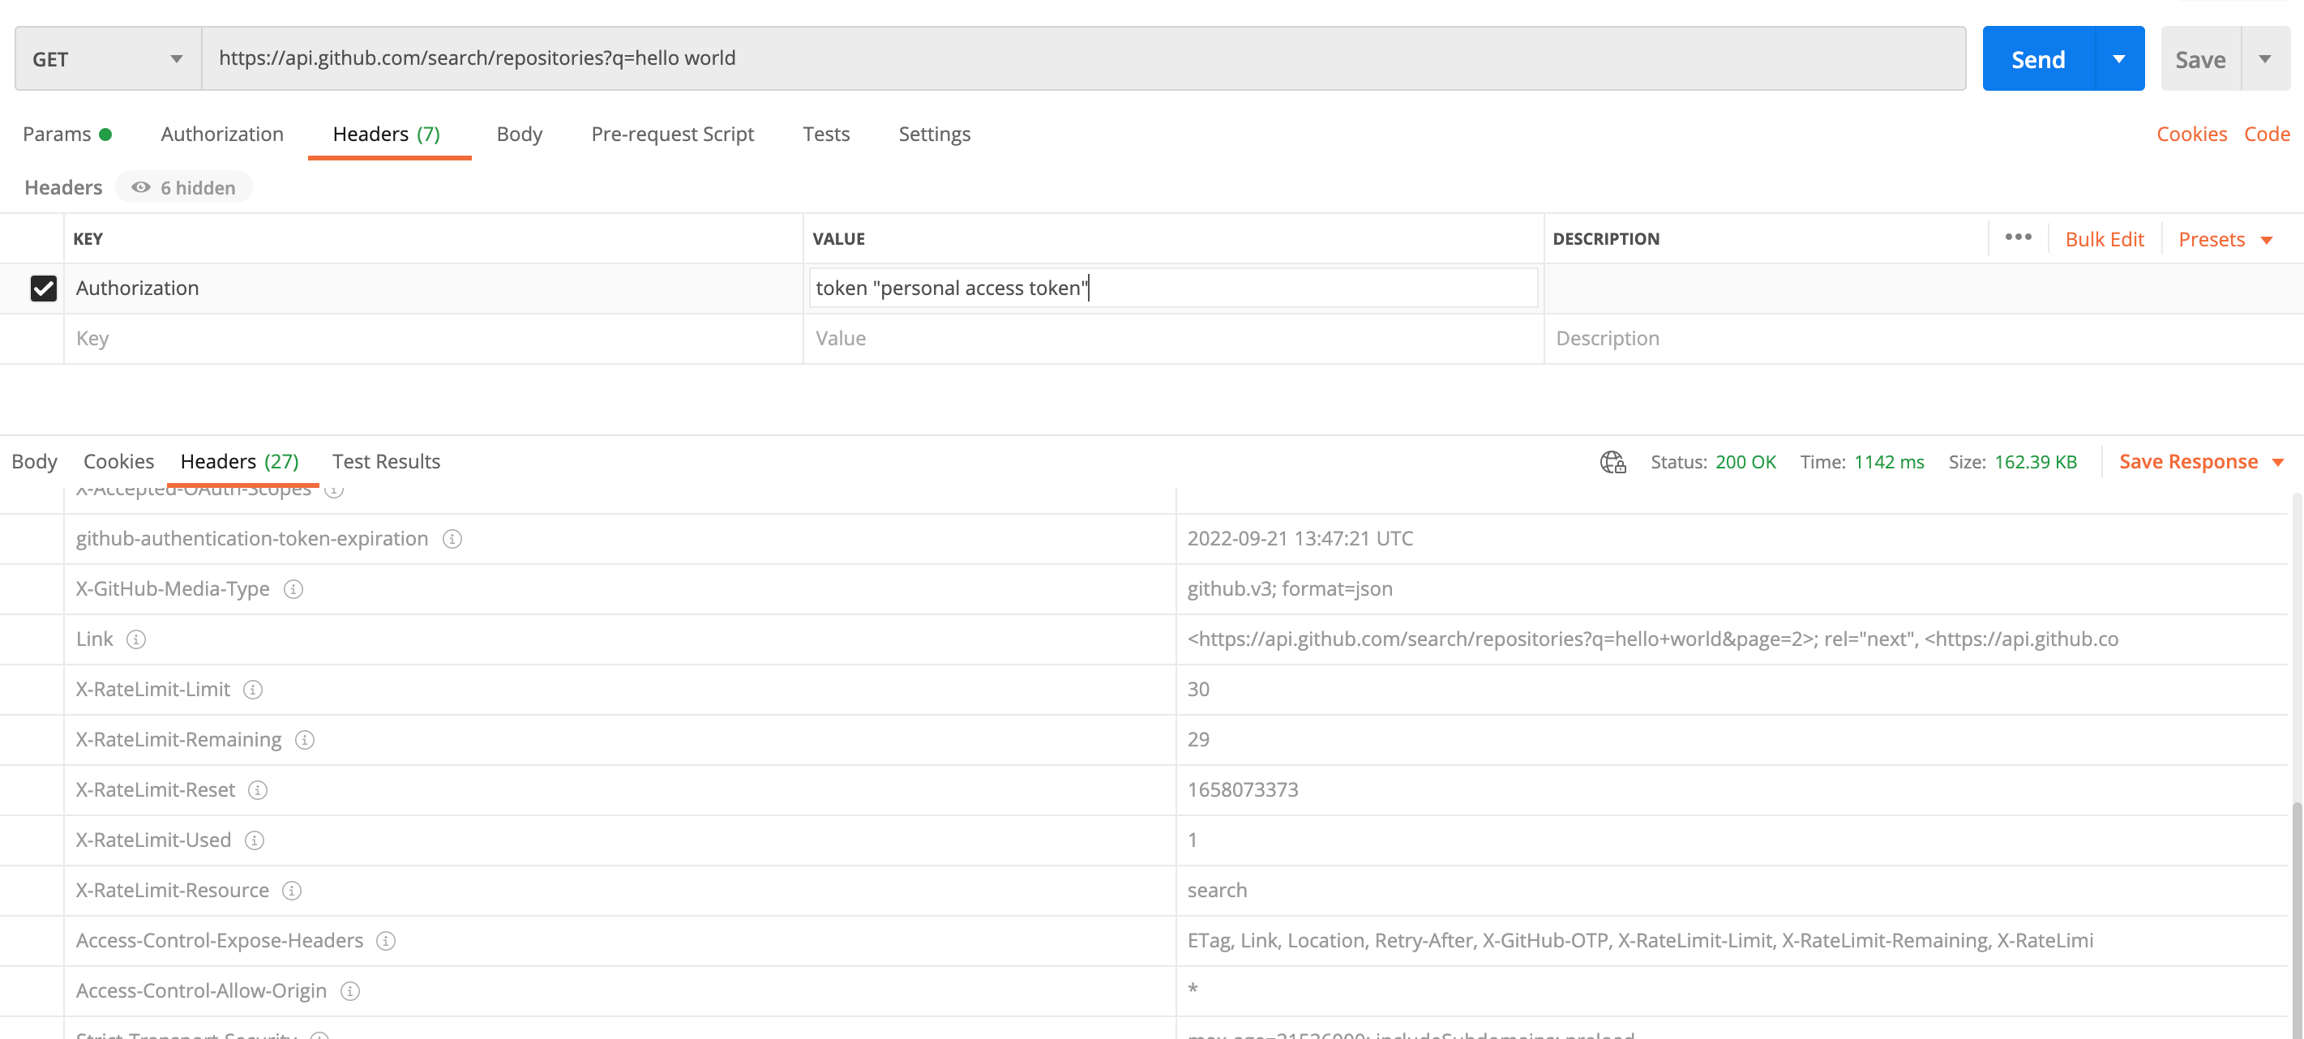Open the response Test Results tab

point(386,462)
